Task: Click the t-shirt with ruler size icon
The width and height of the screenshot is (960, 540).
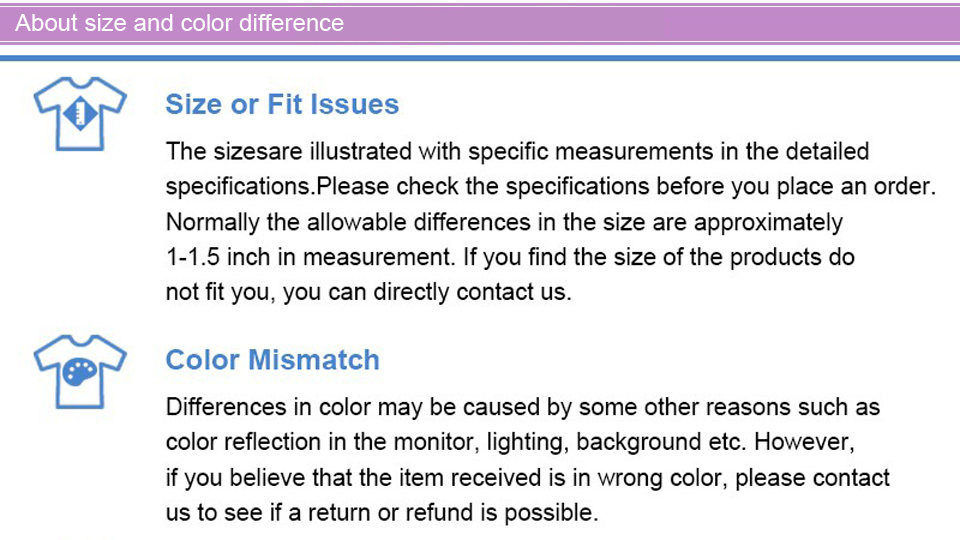Action: pos(80,113)
